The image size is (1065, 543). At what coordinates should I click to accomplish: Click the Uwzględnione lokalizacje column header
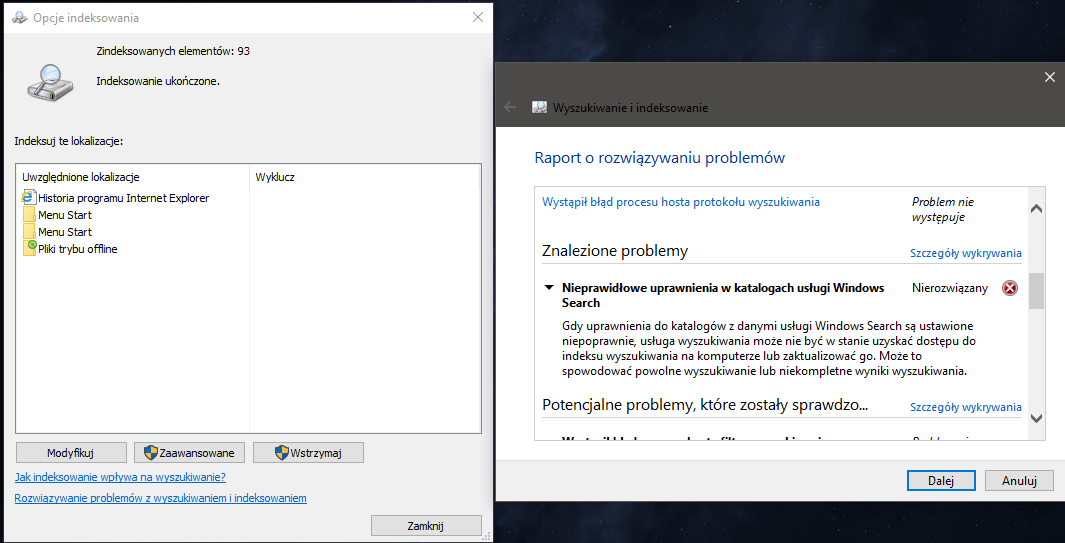click(x=132, y=177)
